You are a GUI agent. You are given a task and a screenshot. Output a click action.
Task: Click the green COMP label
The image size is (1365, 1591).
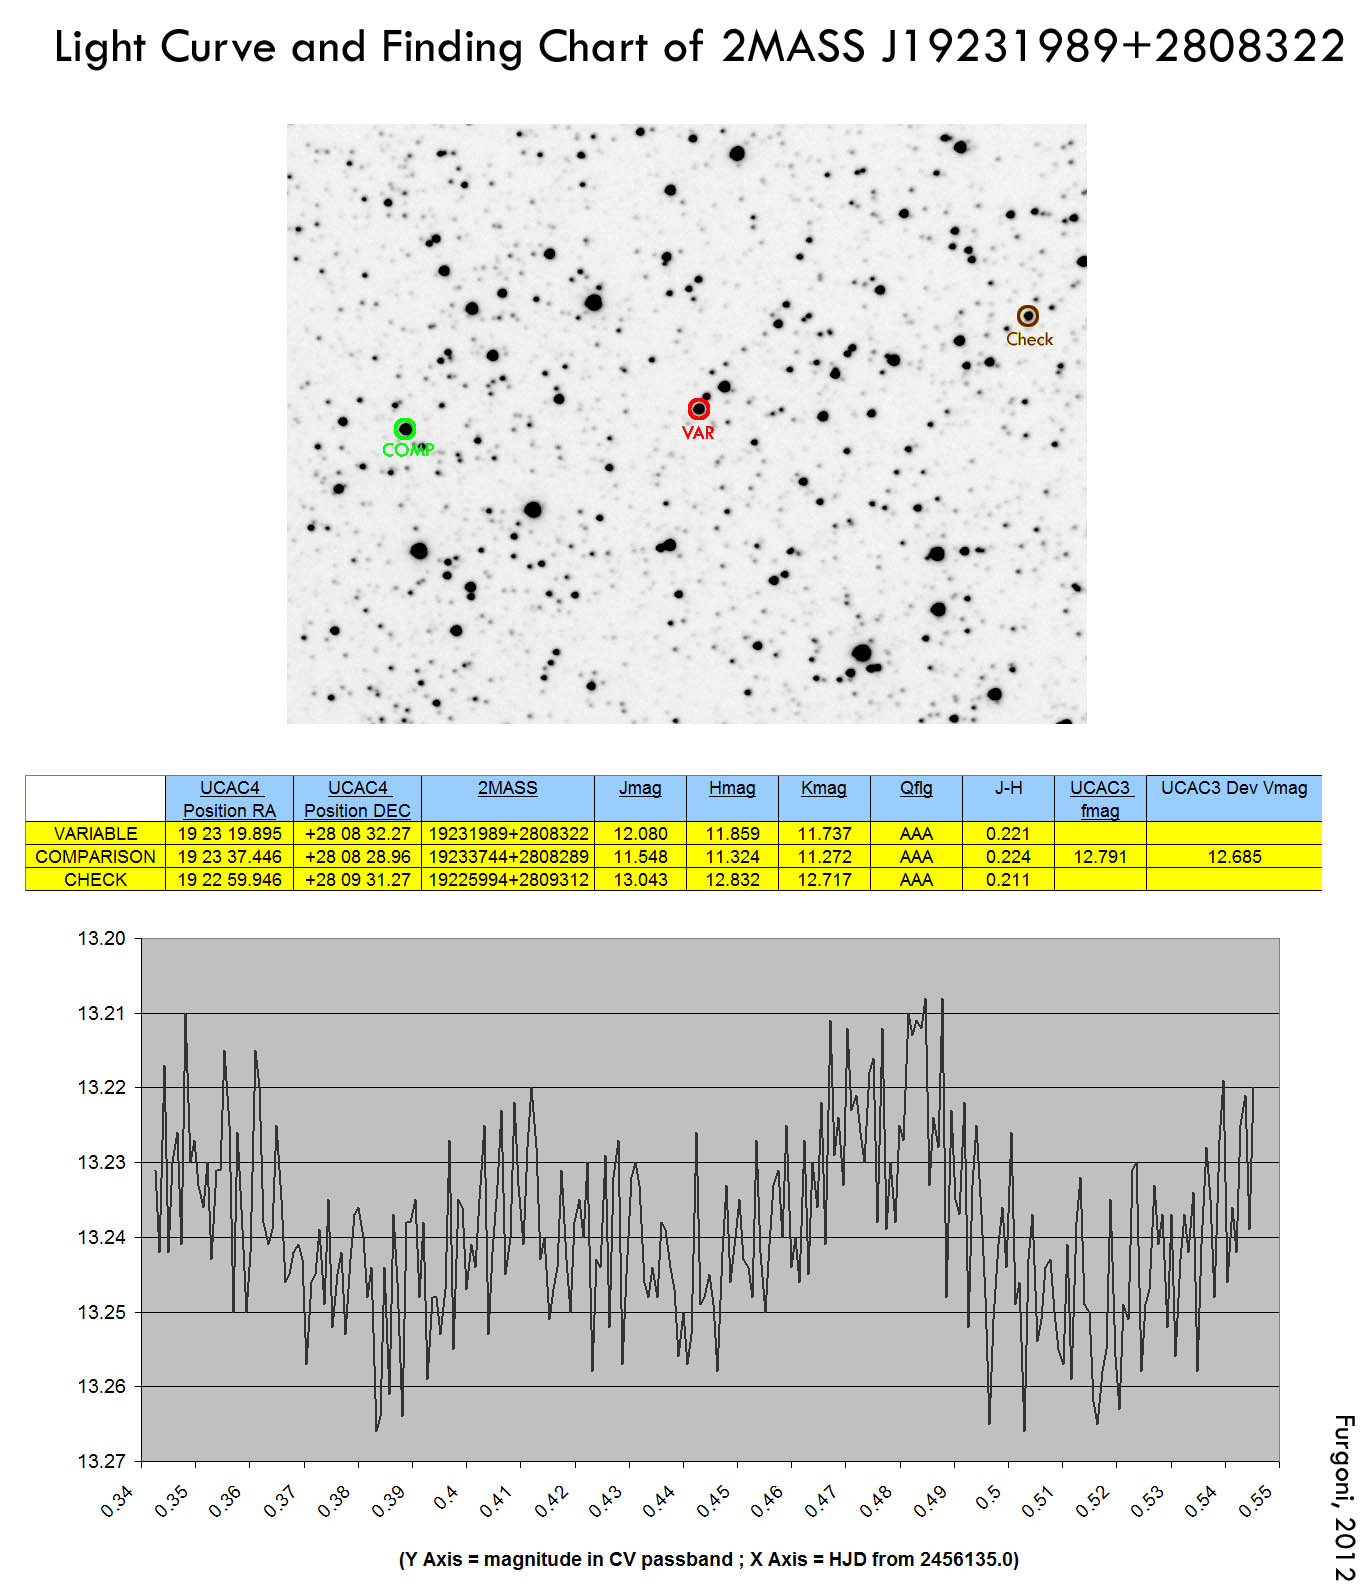(408, 450)
